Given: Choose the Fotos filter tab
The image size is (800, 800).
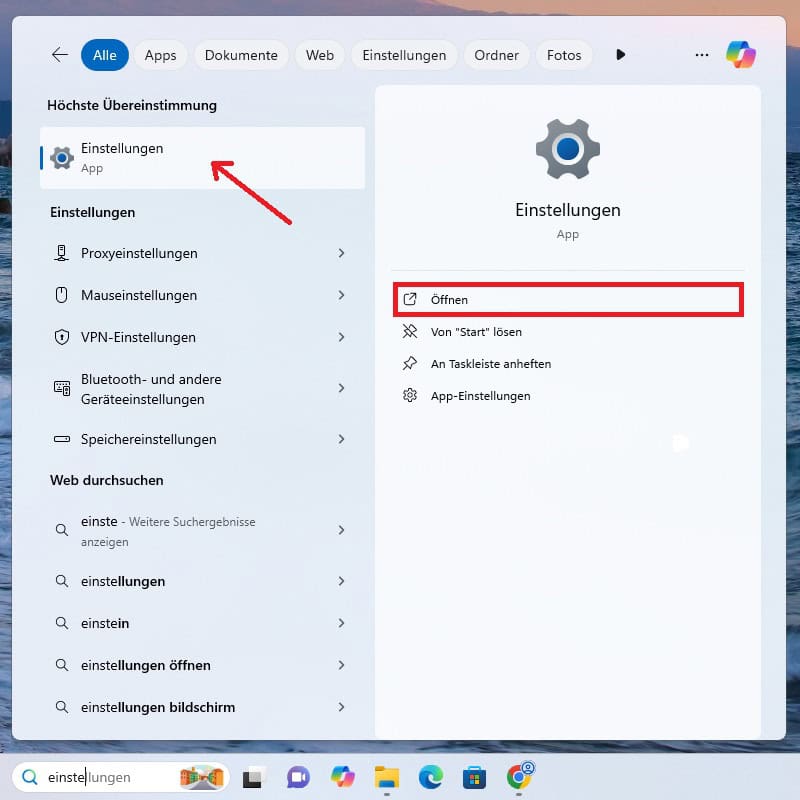Looking at the screenshot, I should pyautogui.click(x=564, y=55).
